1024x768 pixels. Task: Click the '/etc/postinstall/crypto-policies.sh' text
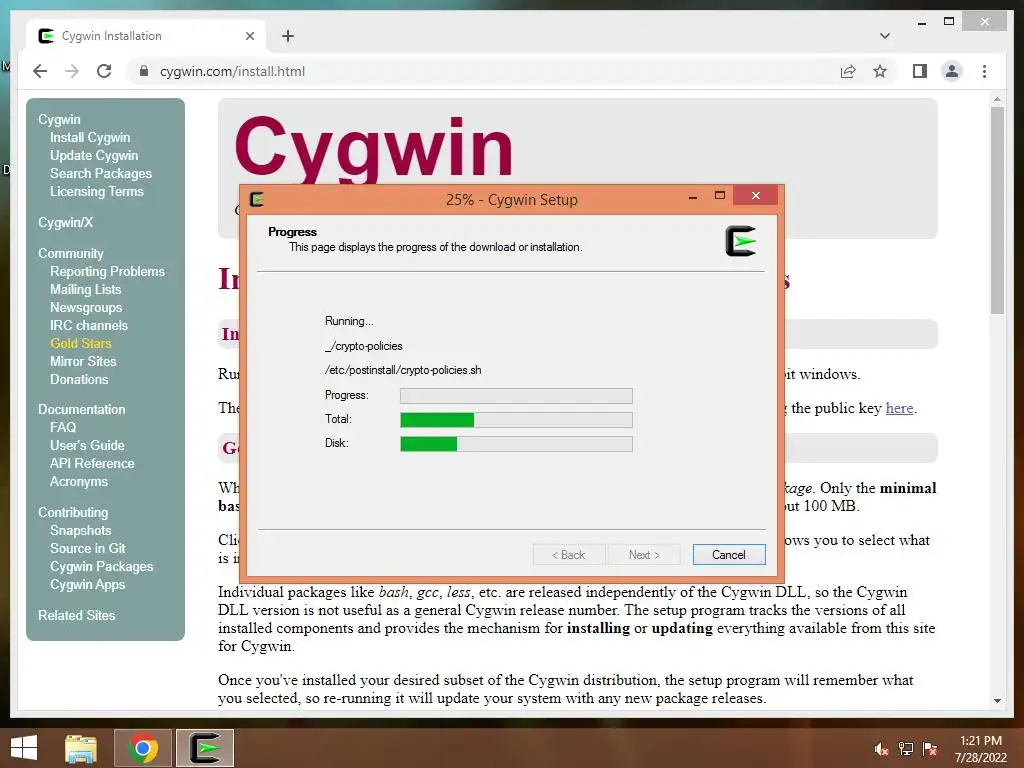click(x=403, y=370)
